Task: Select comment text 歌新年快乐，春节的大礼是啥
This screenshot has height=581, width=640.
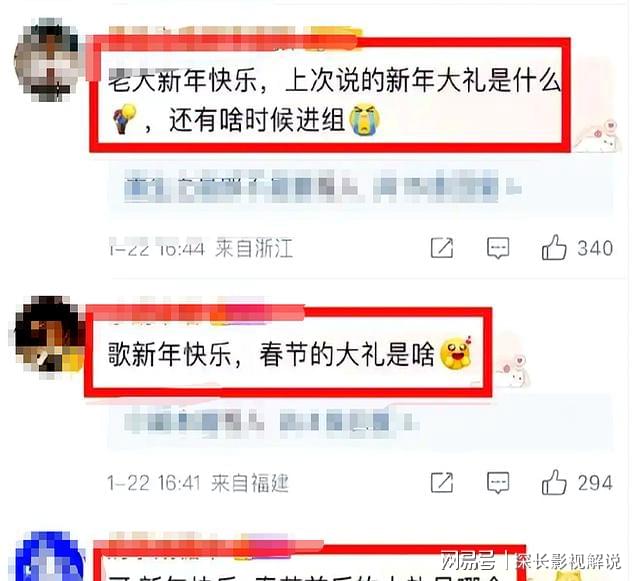Action: pyautogui.click(x=271, y=354)
